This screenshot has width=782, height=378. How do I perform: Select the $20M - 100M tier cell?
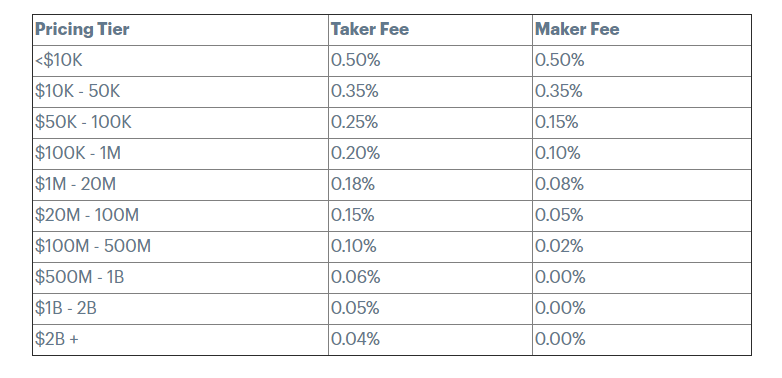(181, 215)
